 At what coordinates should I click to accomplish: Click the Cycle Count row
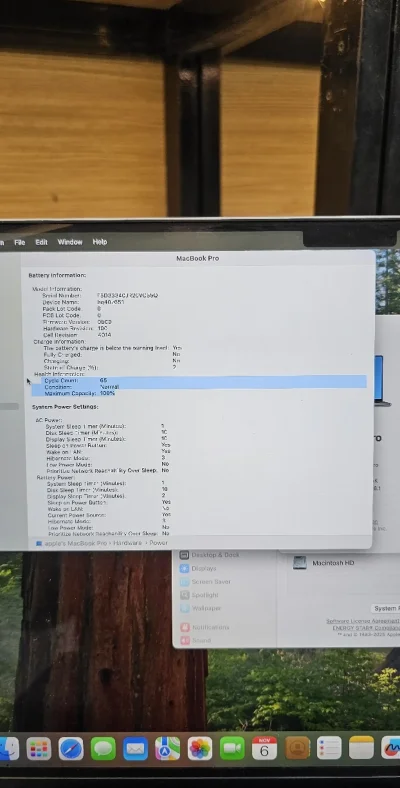tap(199, 380)
